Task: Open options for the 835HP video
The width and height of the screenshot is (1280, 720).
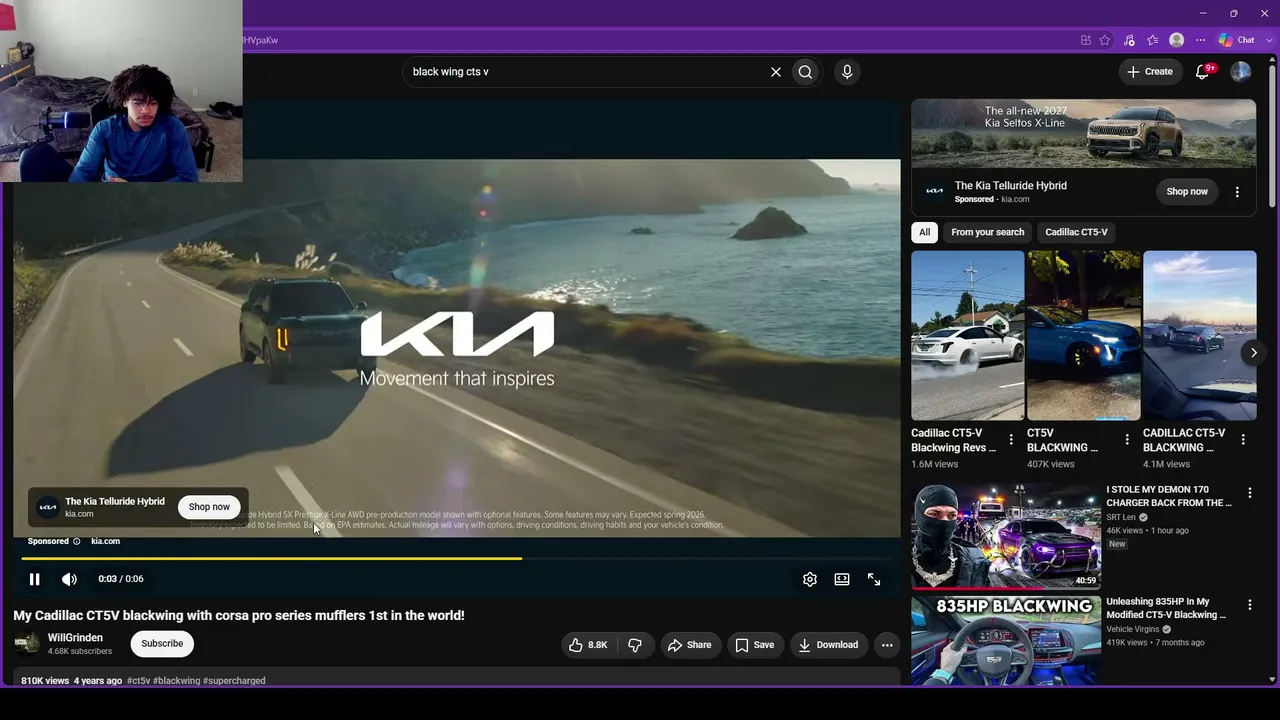Action: [1249, 605]
